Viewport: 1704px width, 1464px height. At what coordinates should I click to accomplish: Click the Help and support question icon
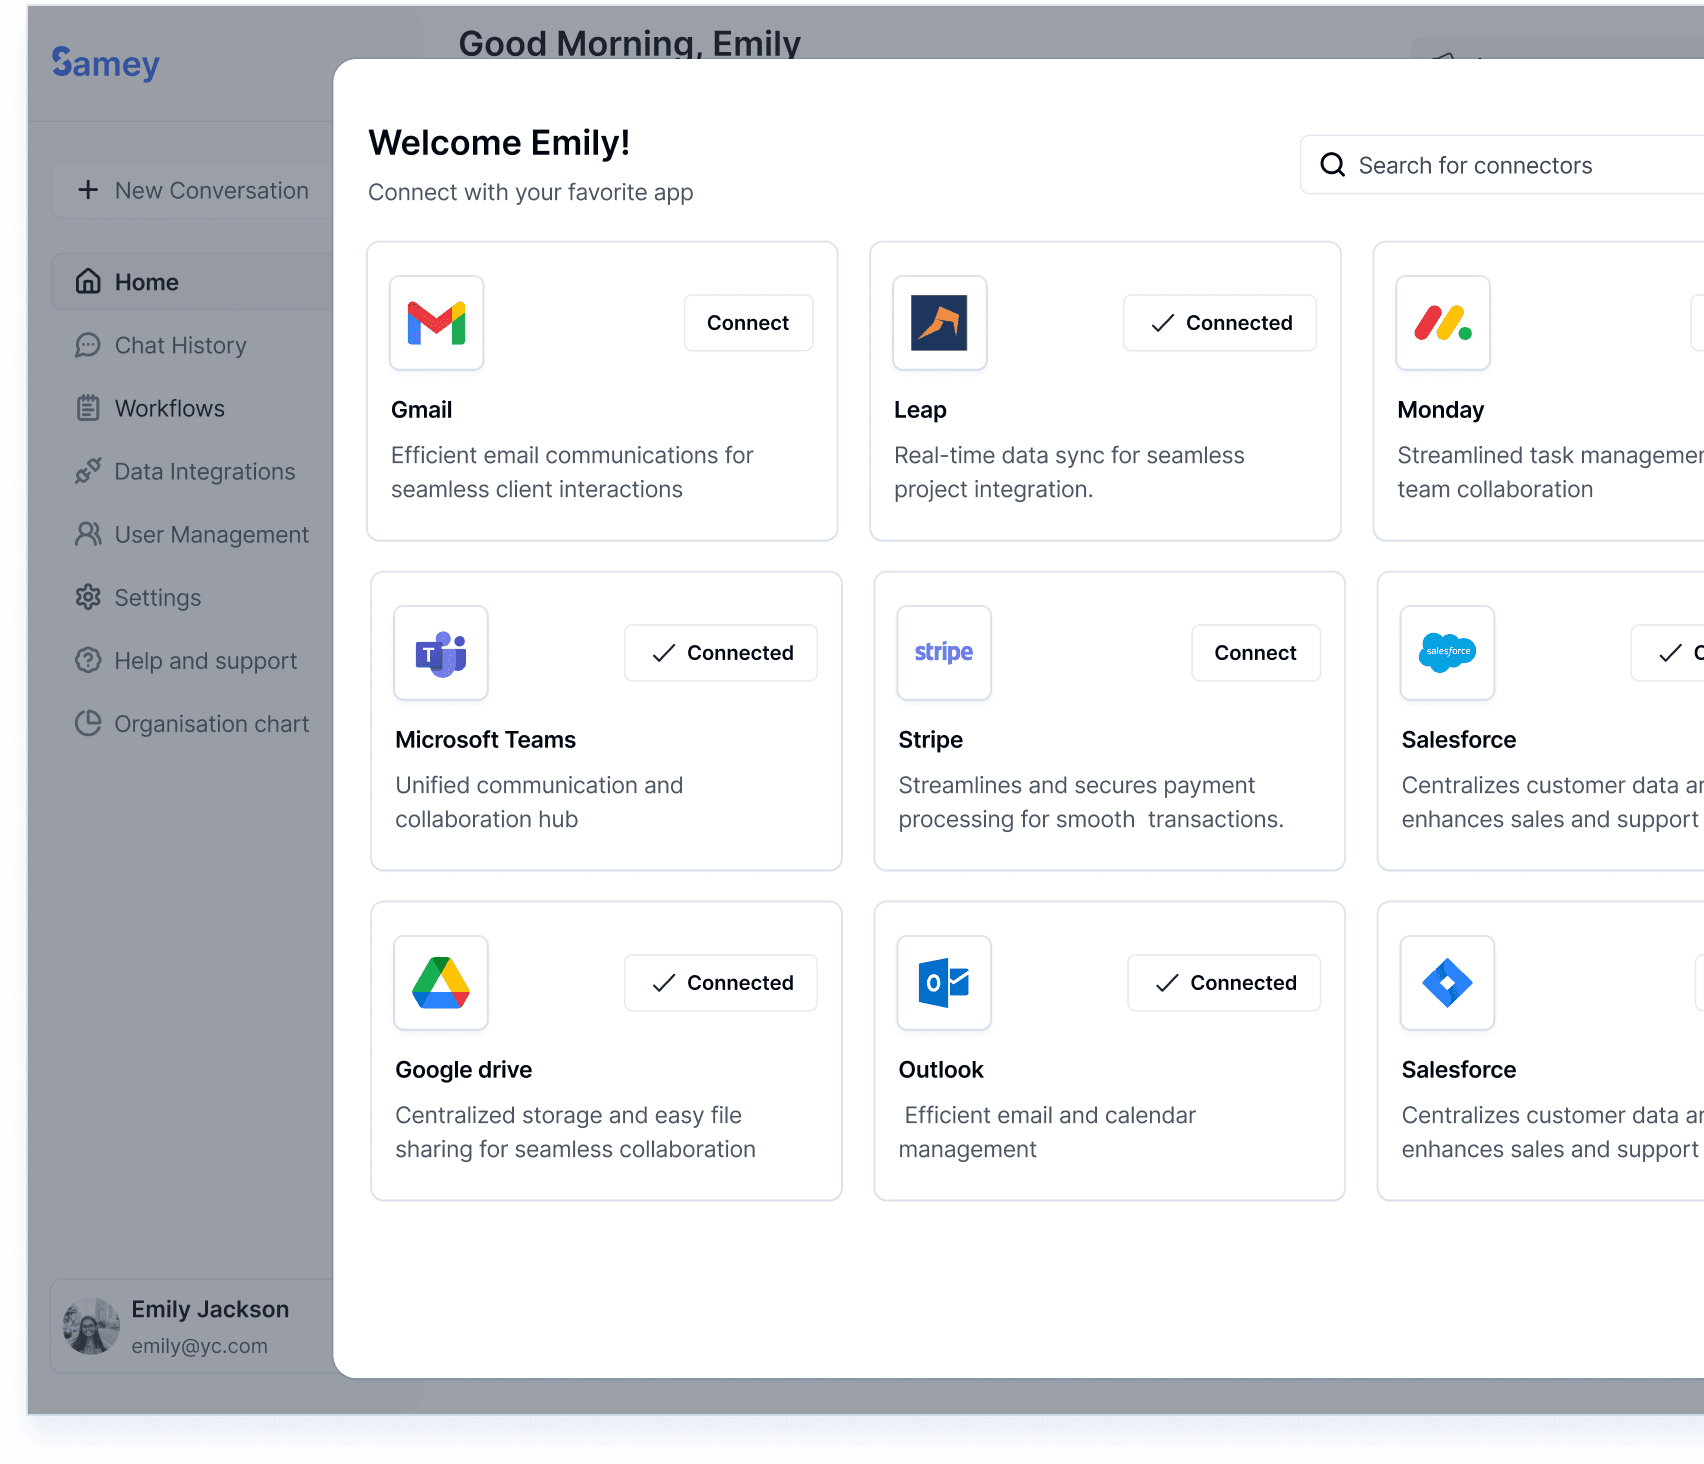(88, 660)
